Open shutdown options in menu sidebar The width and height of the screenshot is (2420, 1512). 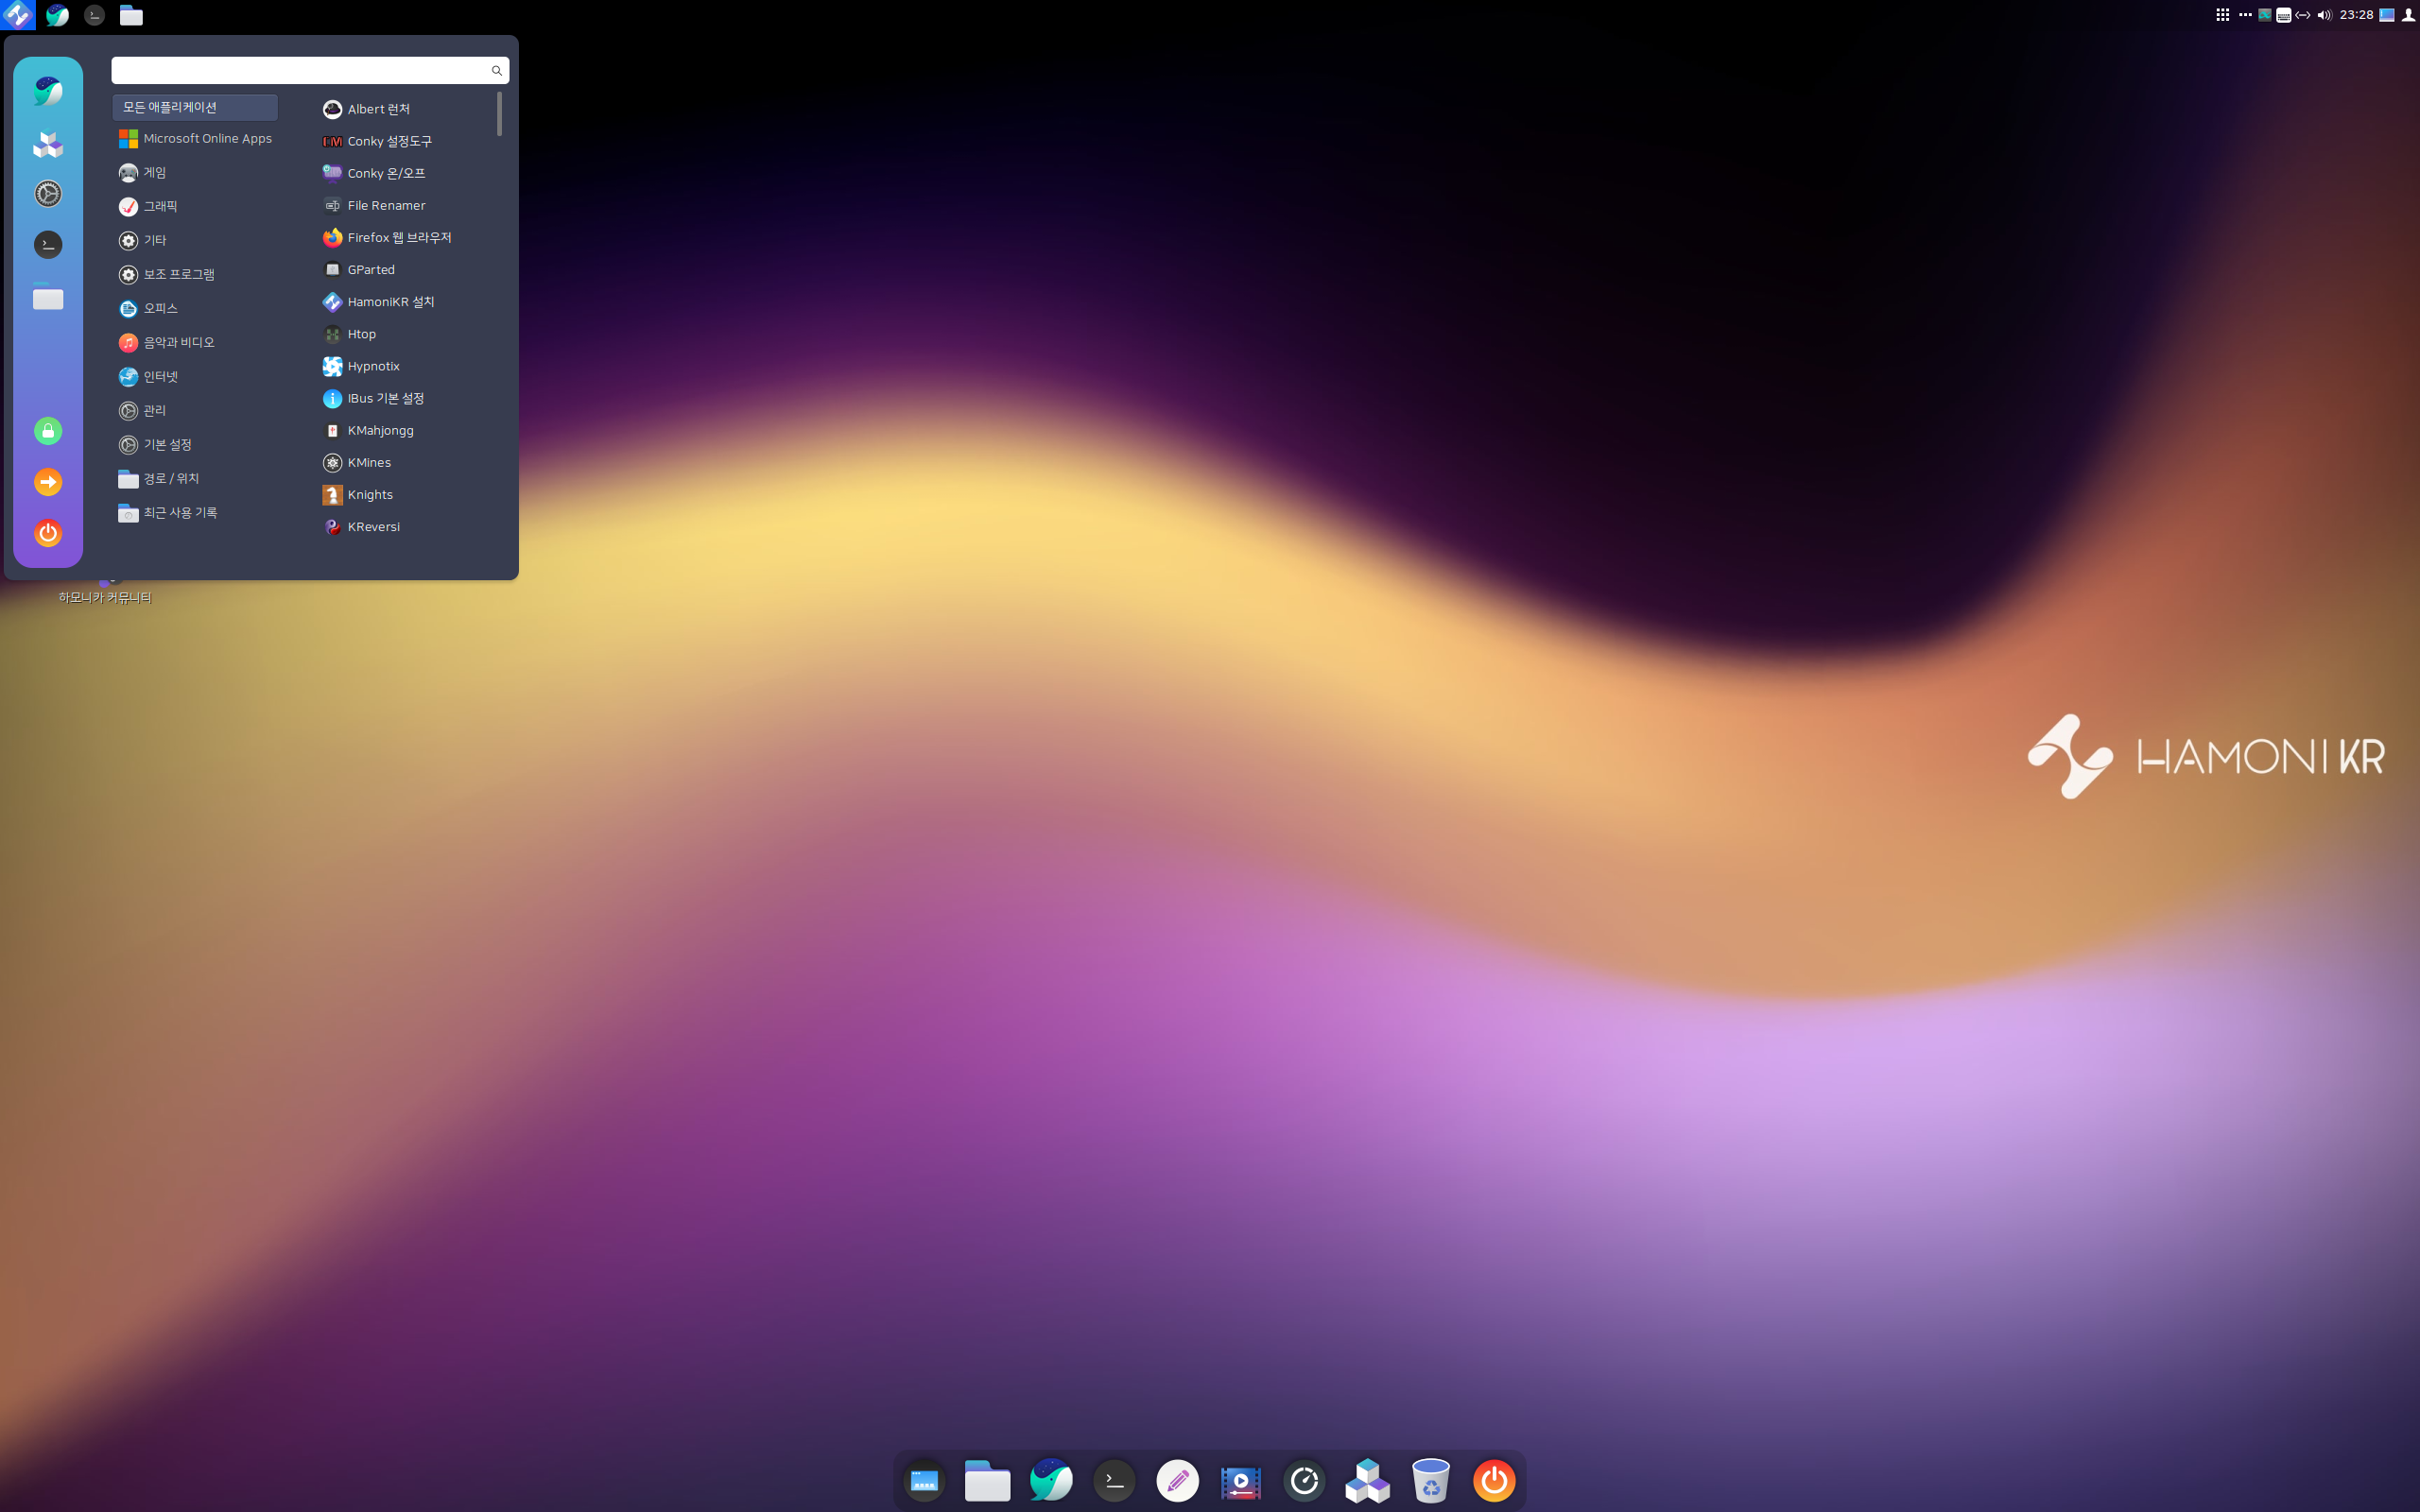(x=48, y=533)
